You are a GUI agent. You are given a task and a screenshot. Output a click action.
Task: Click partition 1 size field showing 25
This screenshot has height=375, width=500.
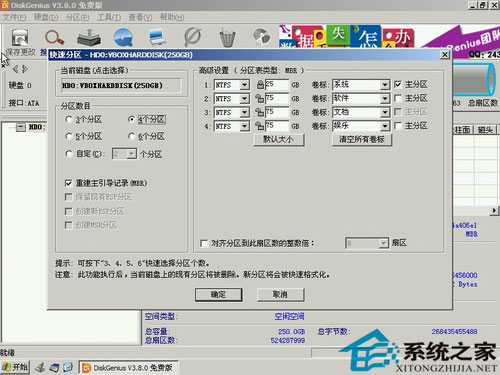pos(277,85)
